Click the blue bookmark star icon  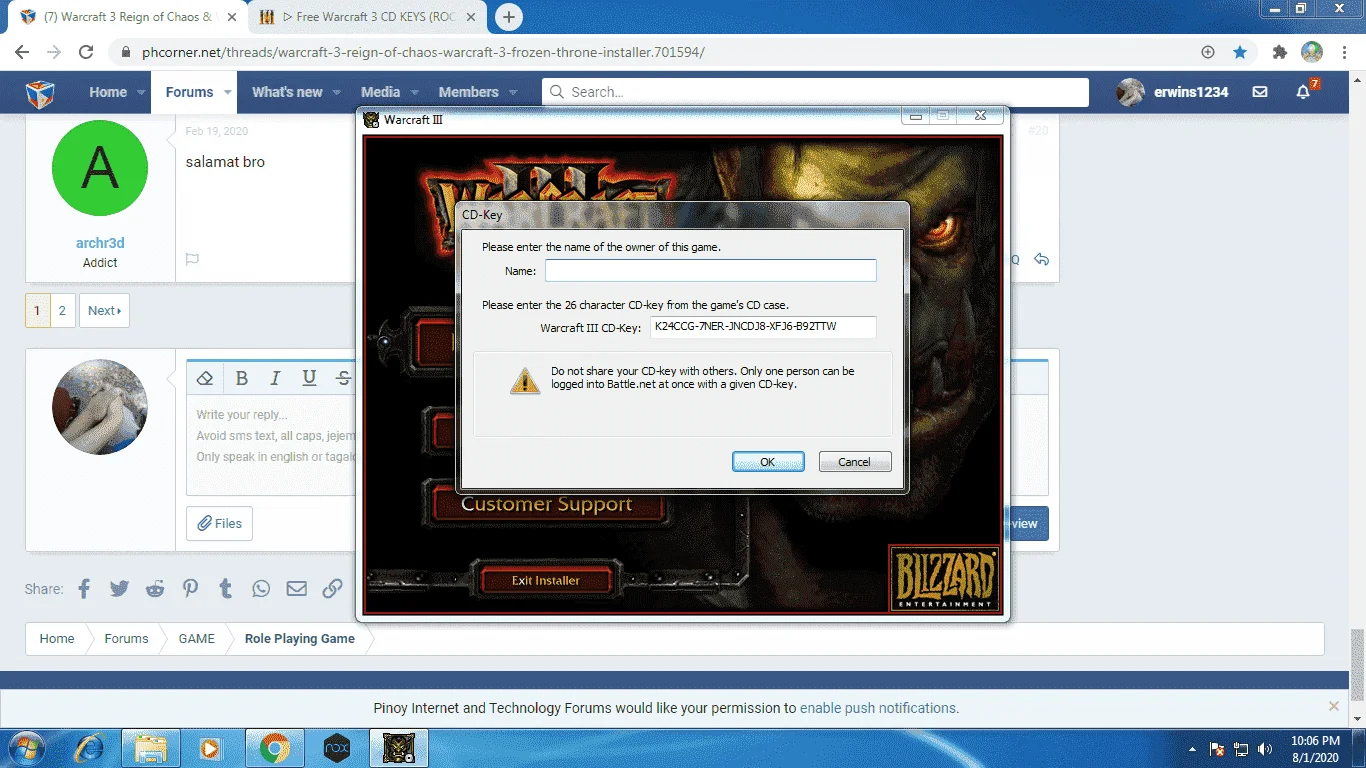[1240, 52]
